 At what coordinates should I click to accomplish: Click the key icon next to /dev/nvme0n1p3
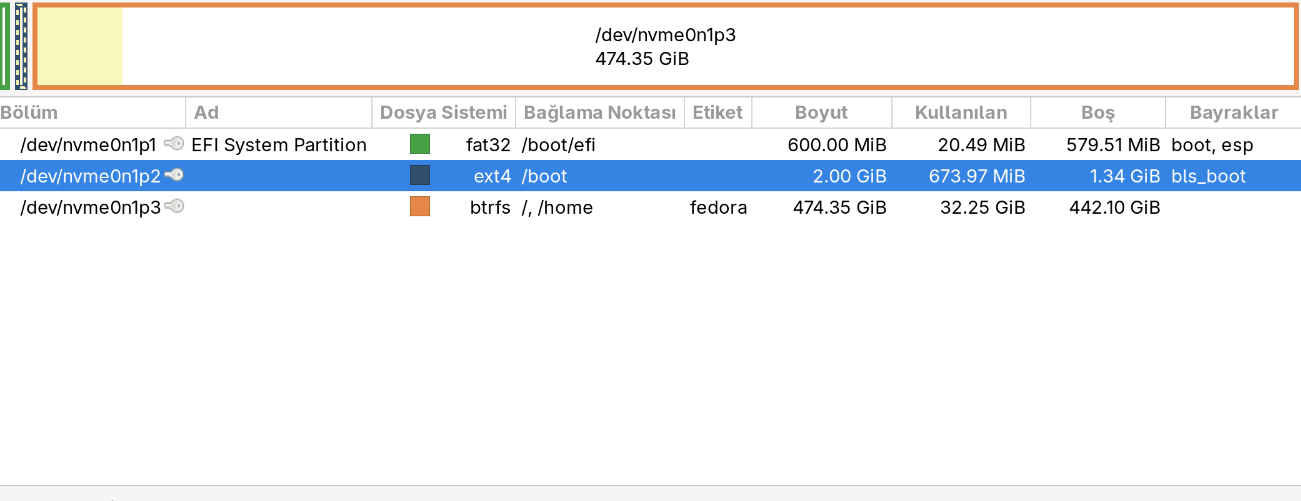pyautogui.click(x=174, y=207)
